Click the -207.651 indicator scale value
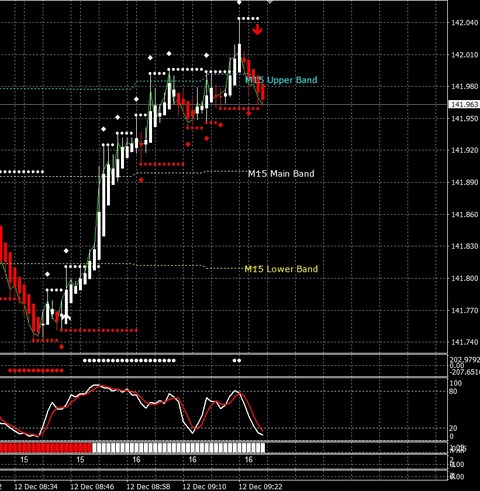The height and width of the screenshot is (491, 480). 465,372
